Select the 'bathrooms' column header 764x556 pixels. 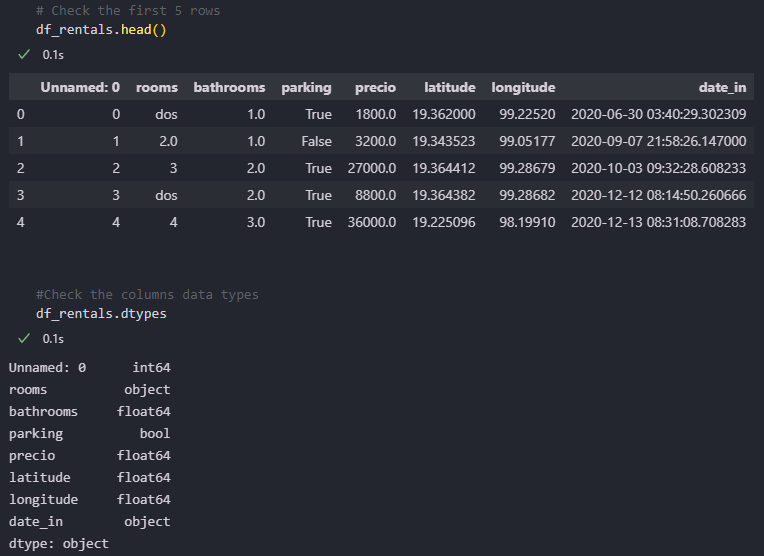(229, 88)
